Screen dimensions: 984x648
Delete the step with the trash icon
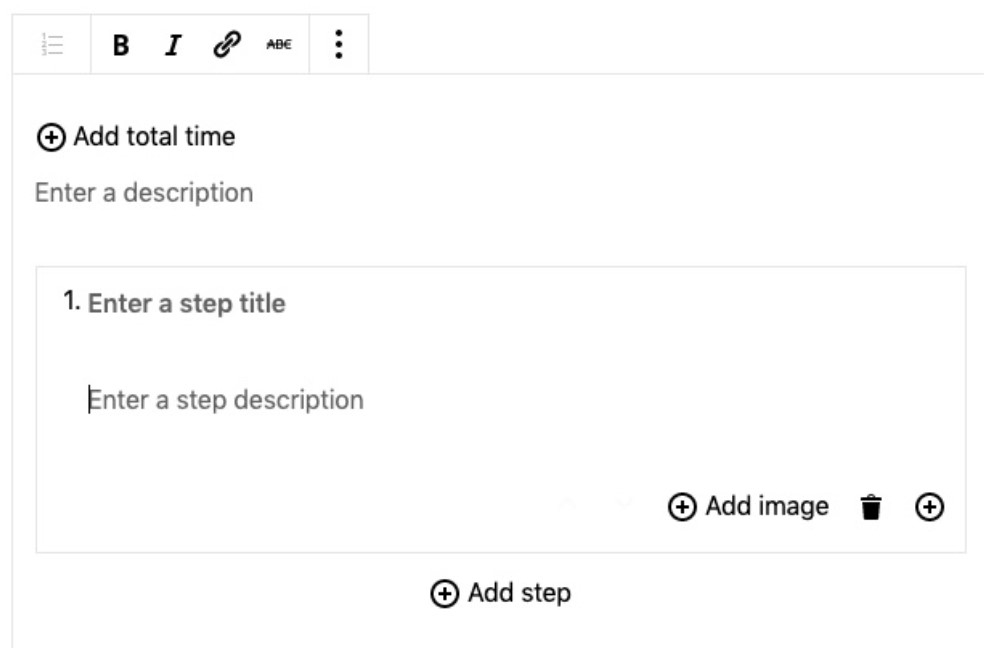tap(872, 508)
